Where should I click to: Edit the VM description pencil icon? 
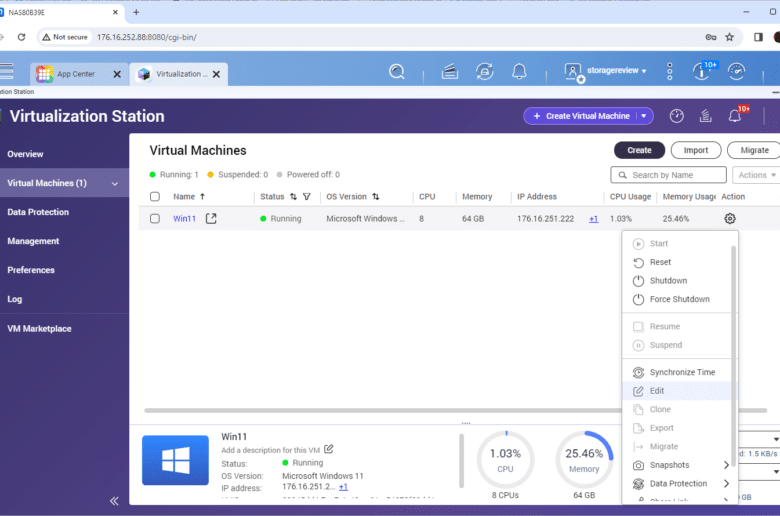coord(329,449)
